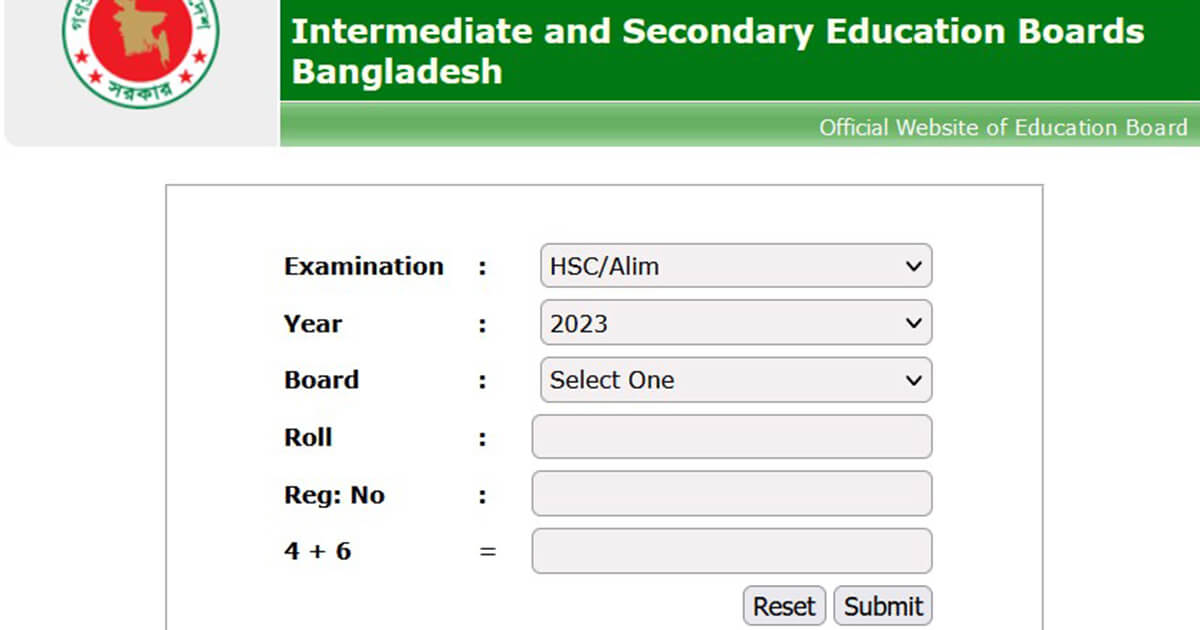Click the Submit button
Image resolution: width=1200 pixels, height=630 pixels.
[x=882, y=605]
